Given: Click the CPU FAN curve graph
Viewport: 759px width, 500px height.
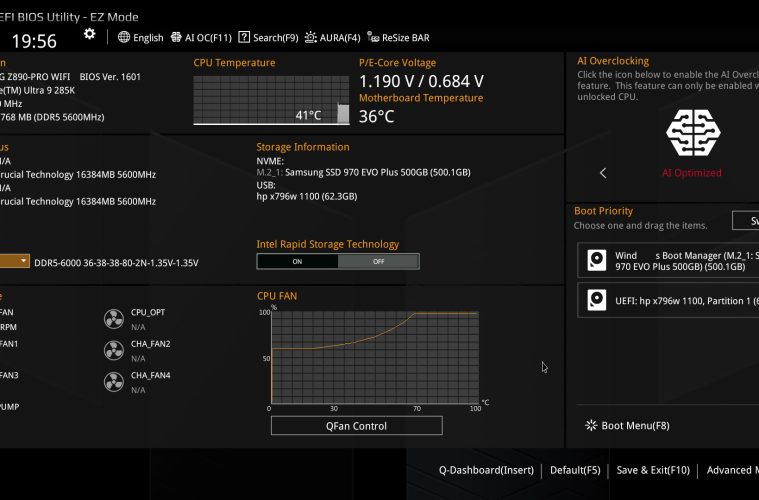Looking at the screenshot, I should tap(375, 358).
